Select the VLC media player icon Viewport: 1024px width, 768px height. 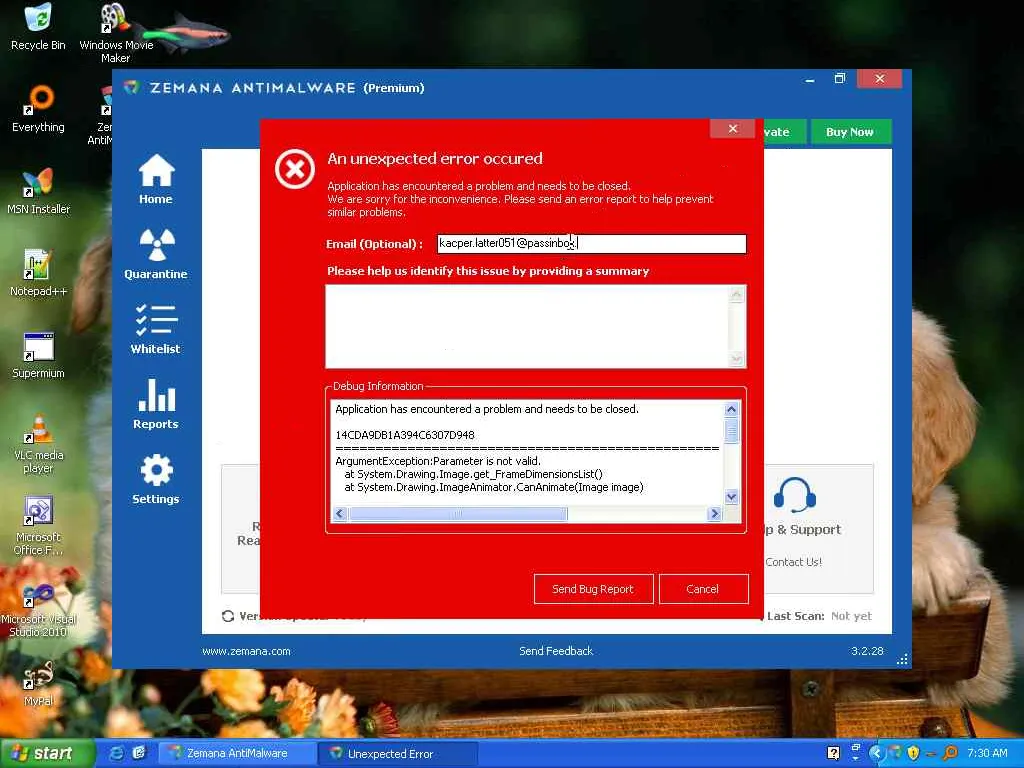coord(38,444)
